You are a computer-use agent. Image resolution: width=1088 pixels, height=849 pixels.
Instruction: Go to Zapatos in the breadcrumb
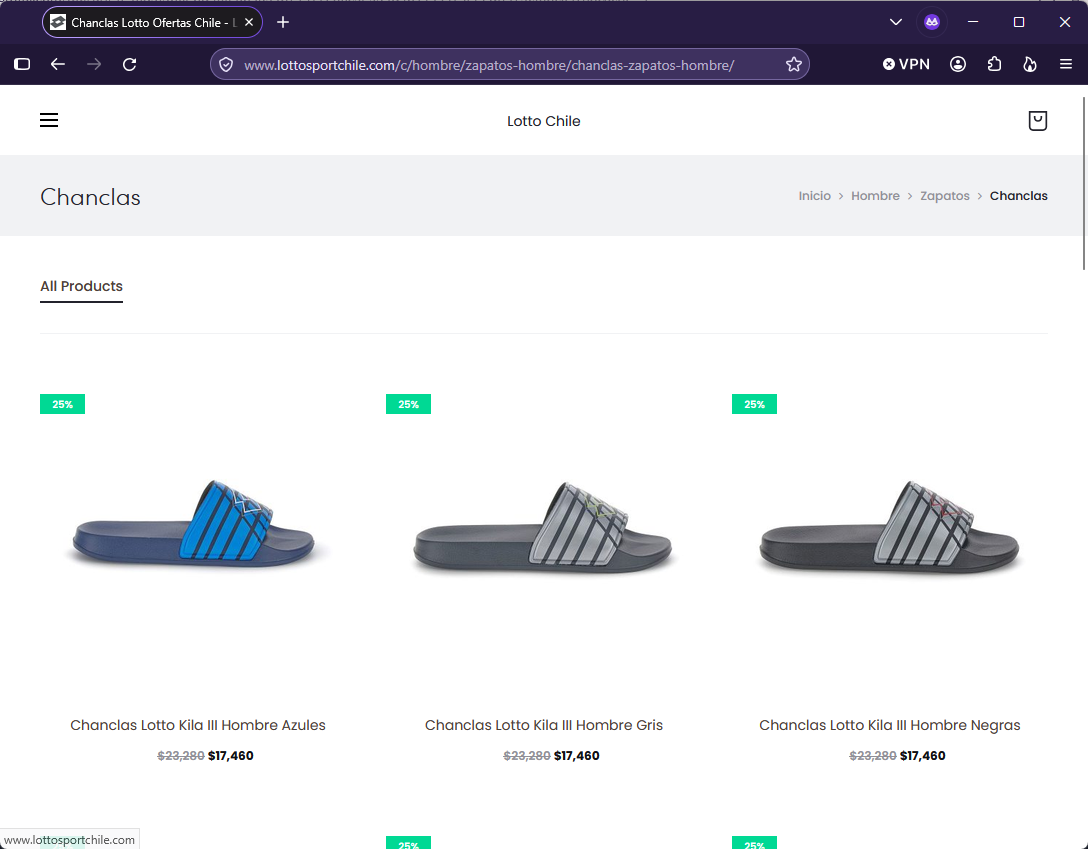(944, 196)
